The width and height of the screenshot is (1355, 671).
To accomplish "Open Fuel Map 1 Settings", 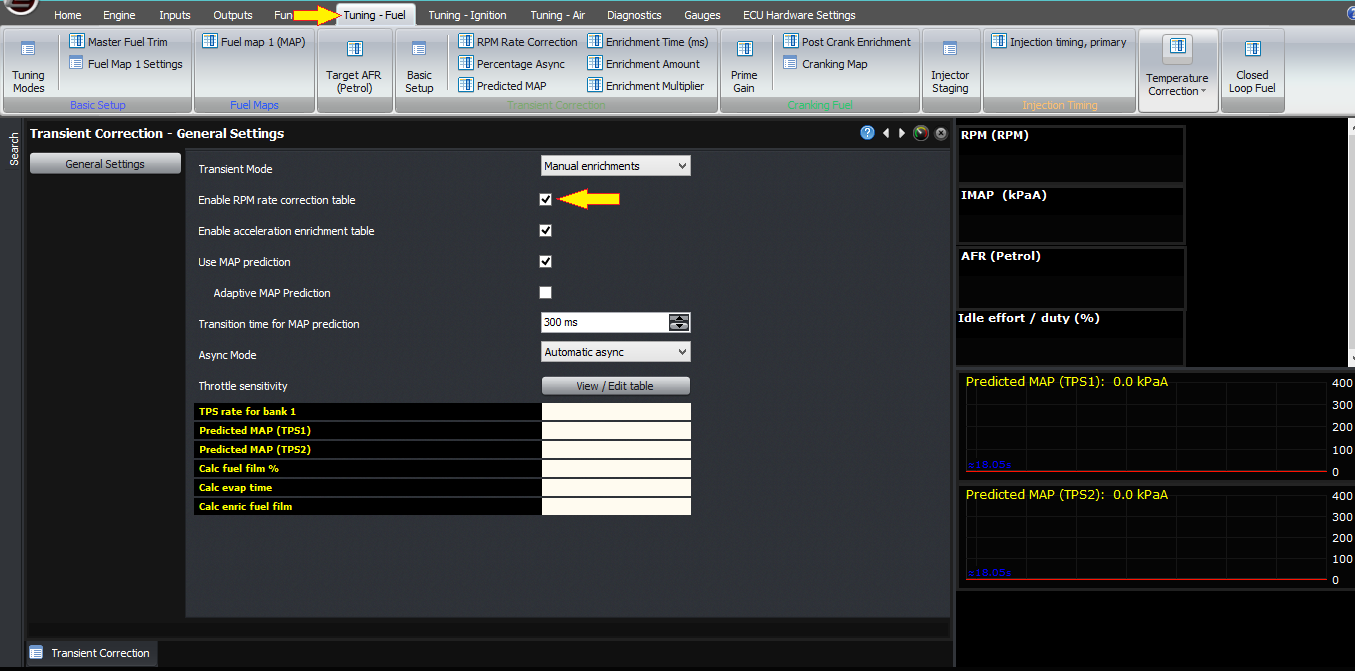I will click(x=126, y=64).
